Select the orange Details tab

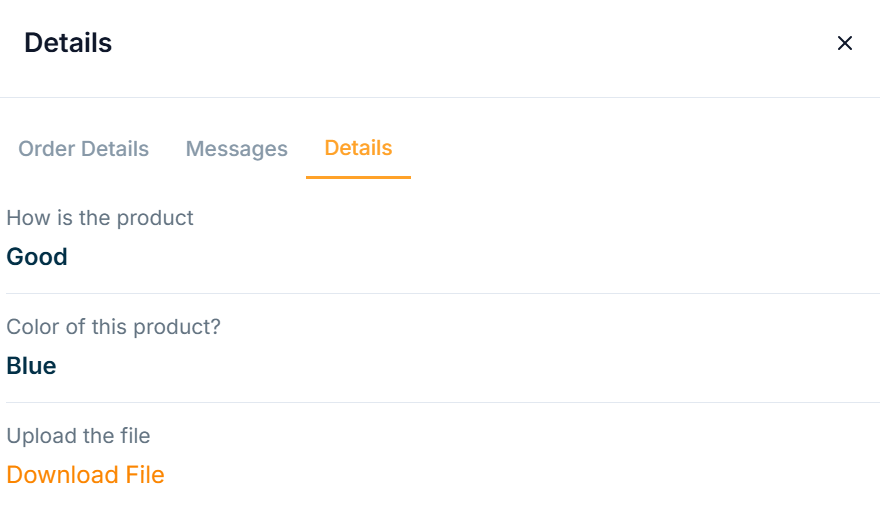(358, 148)
